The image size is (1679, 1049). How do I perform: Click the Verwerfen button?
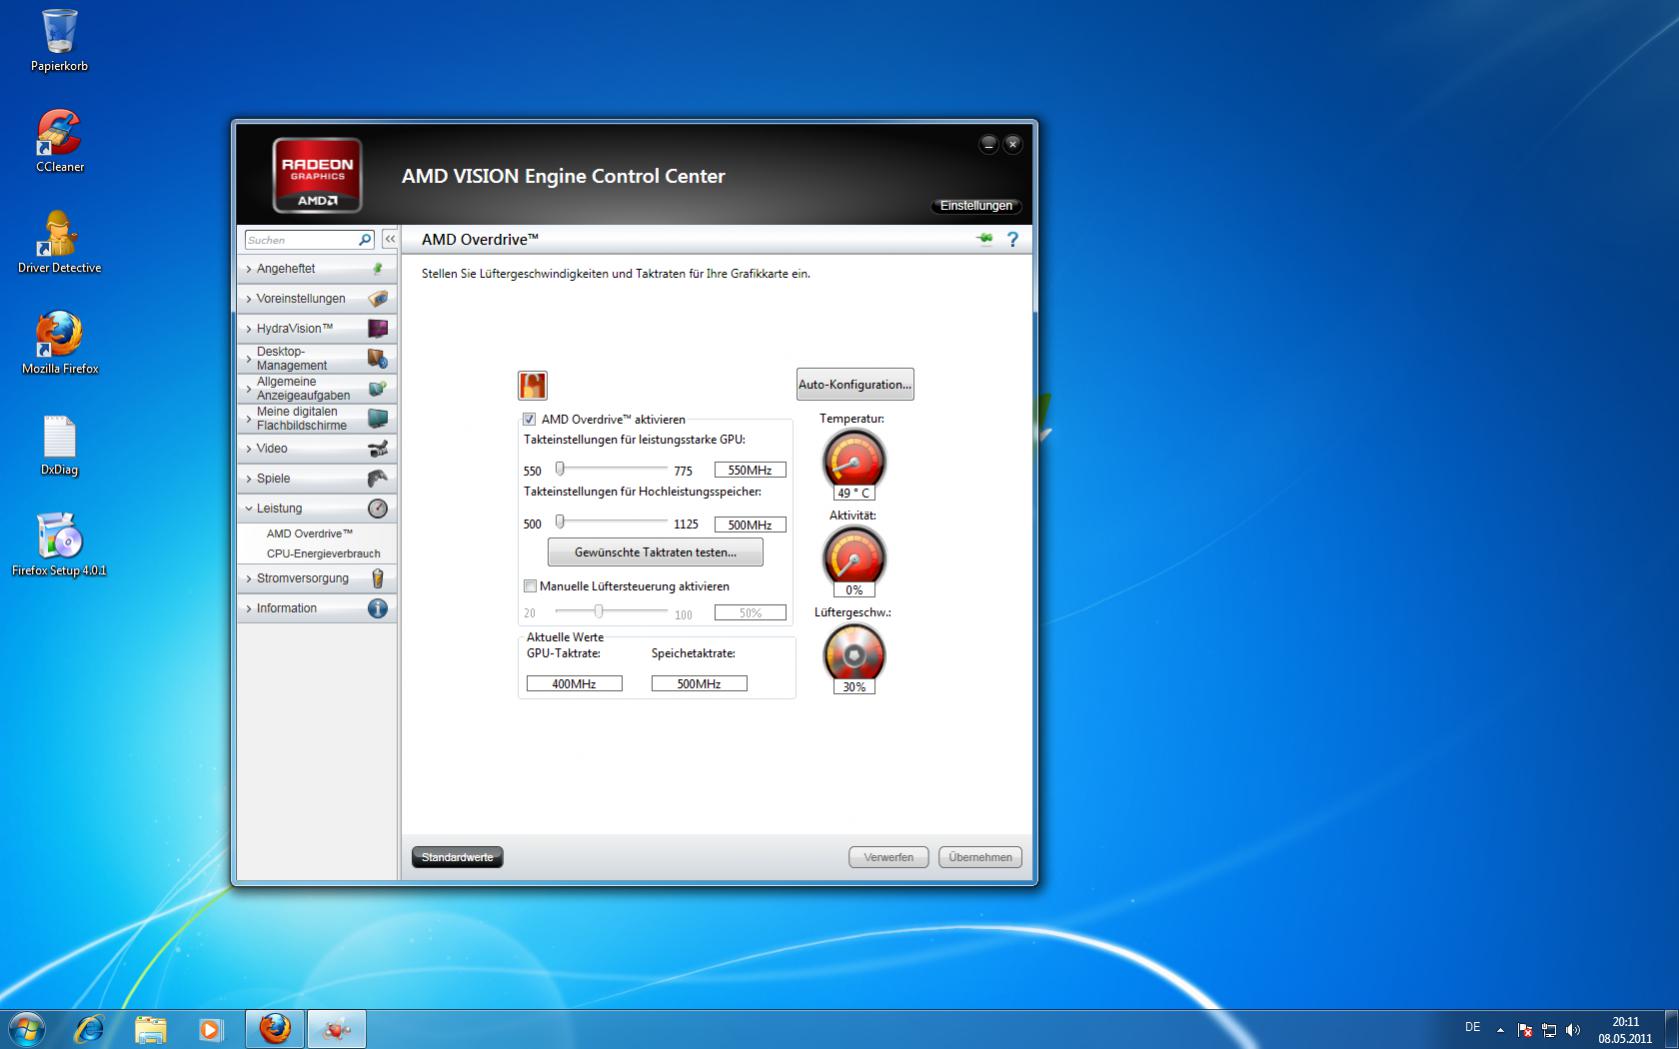coord(888,857)
